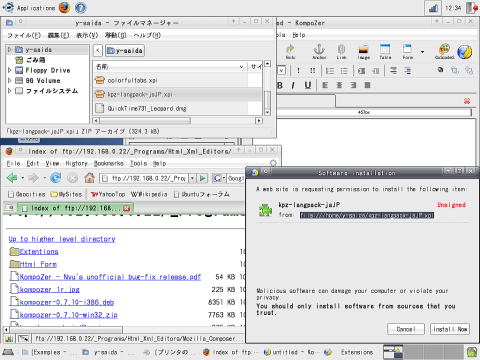Go to the Firefox Home page

point(89,178)
